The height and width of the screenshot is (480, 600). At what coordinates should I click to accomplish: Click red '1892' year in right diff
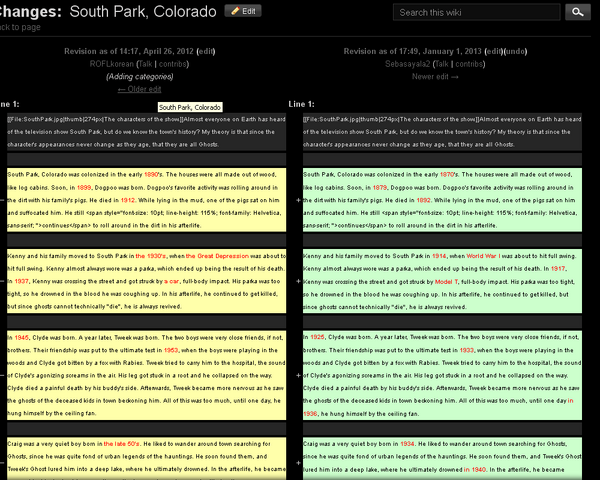[424, 200]
